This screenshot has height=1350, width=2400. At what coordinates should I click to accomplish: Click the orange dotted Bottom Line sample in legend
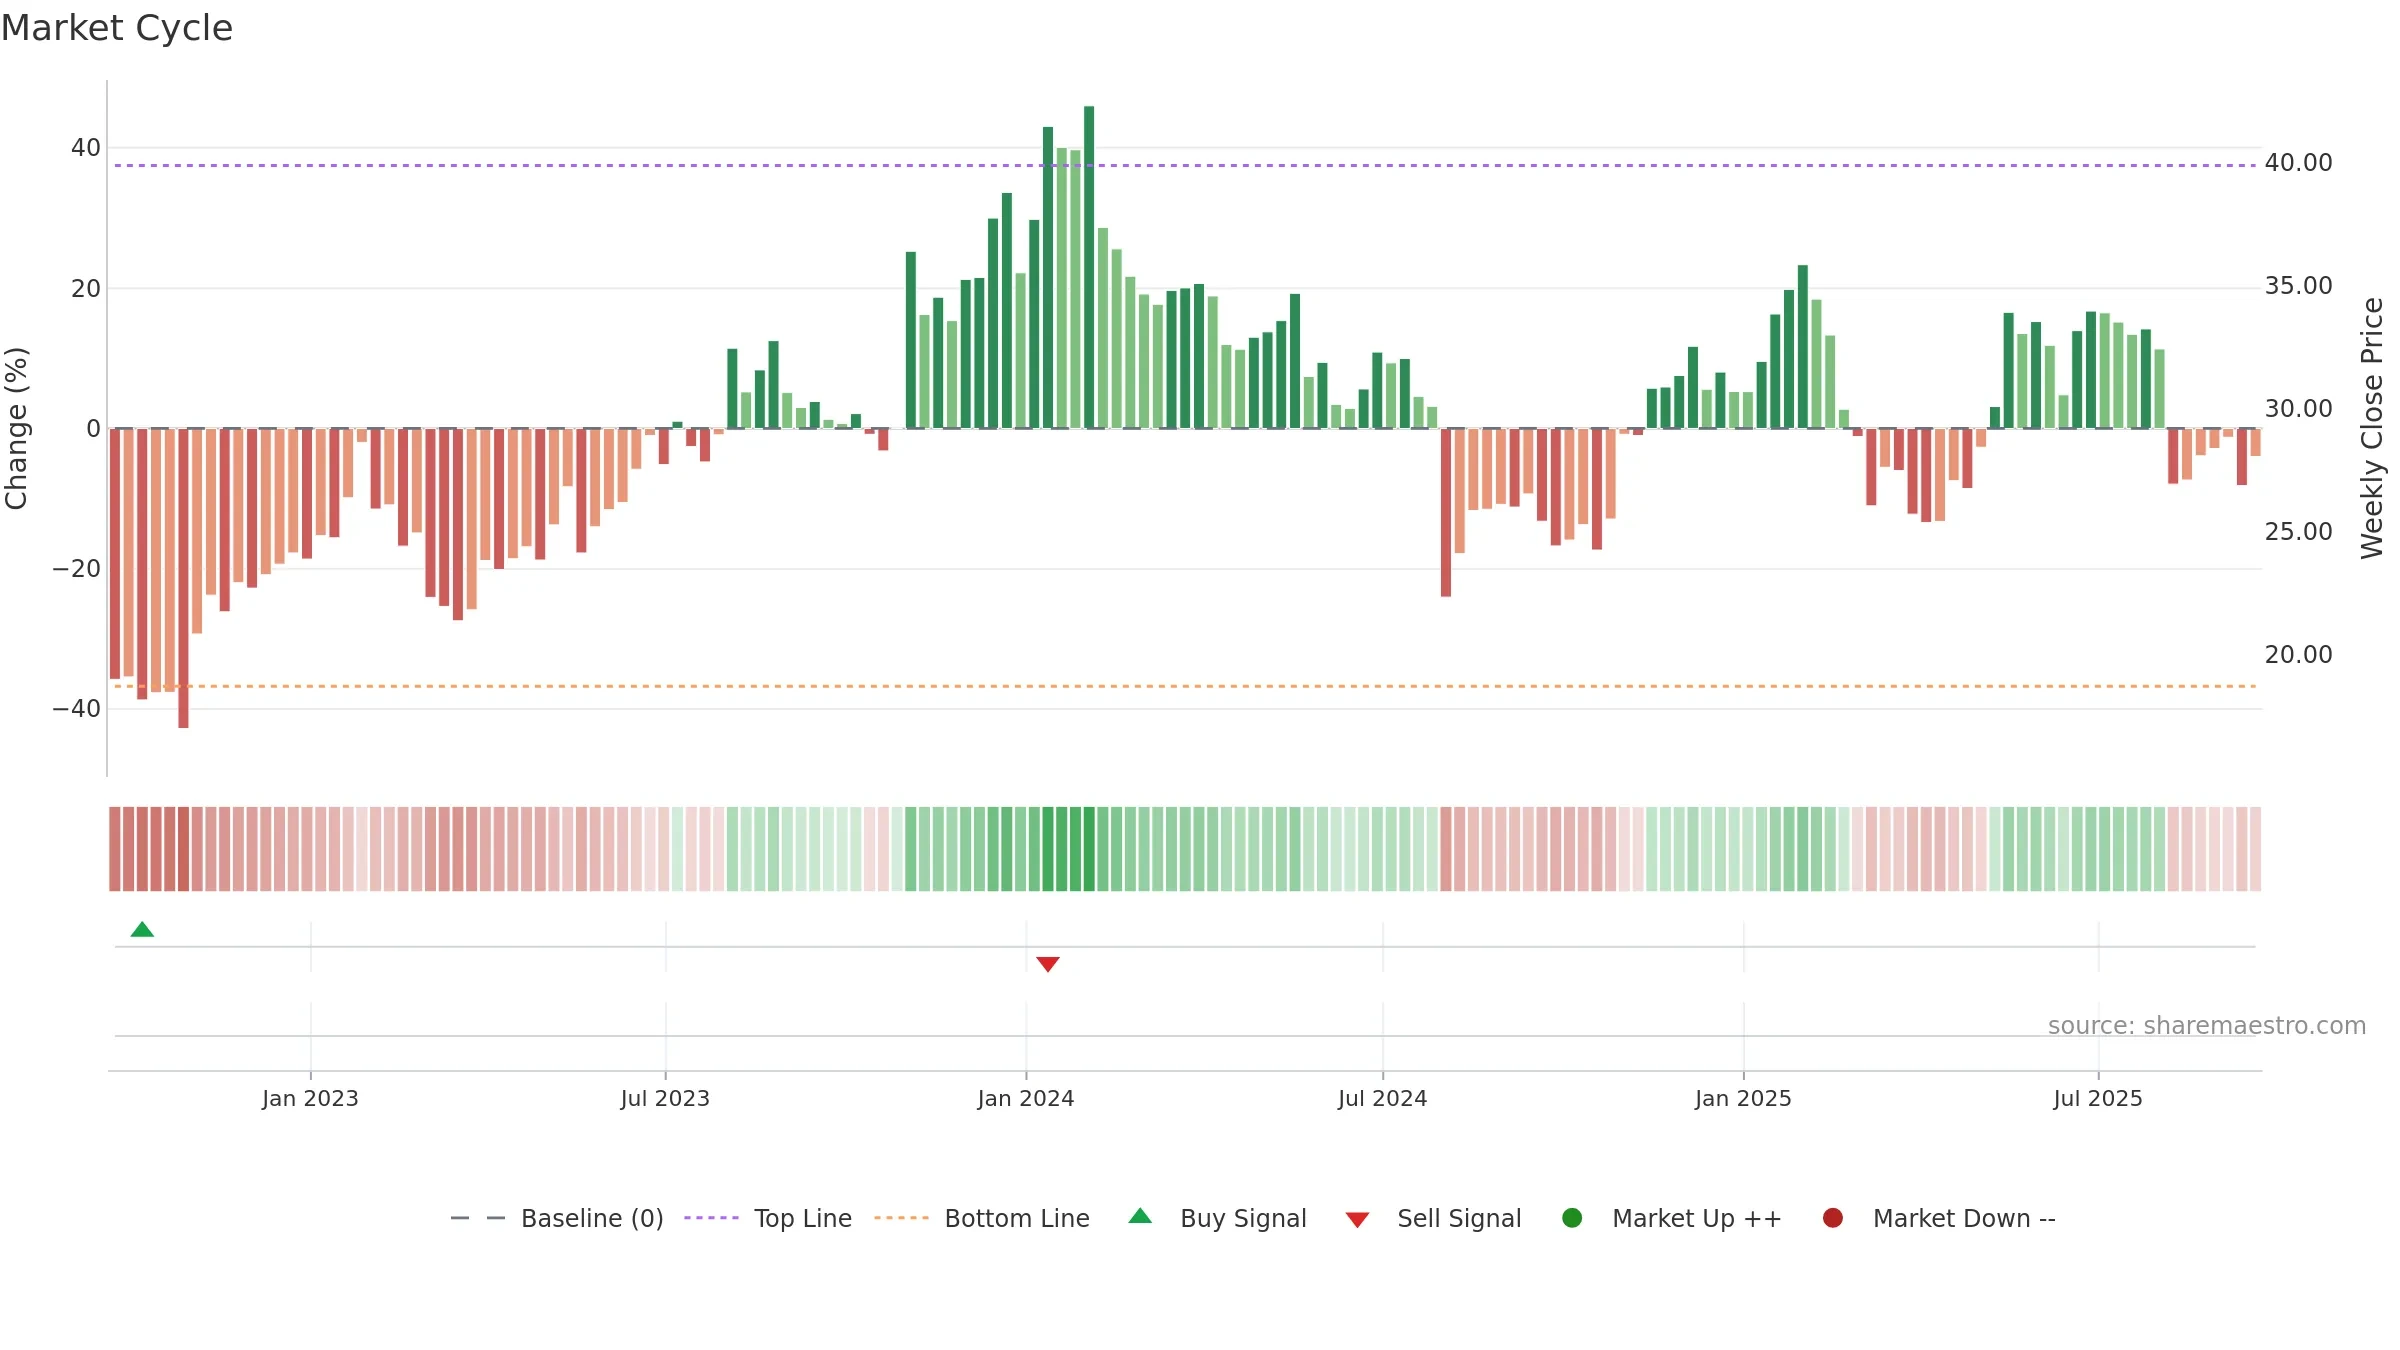point(901,1218)
